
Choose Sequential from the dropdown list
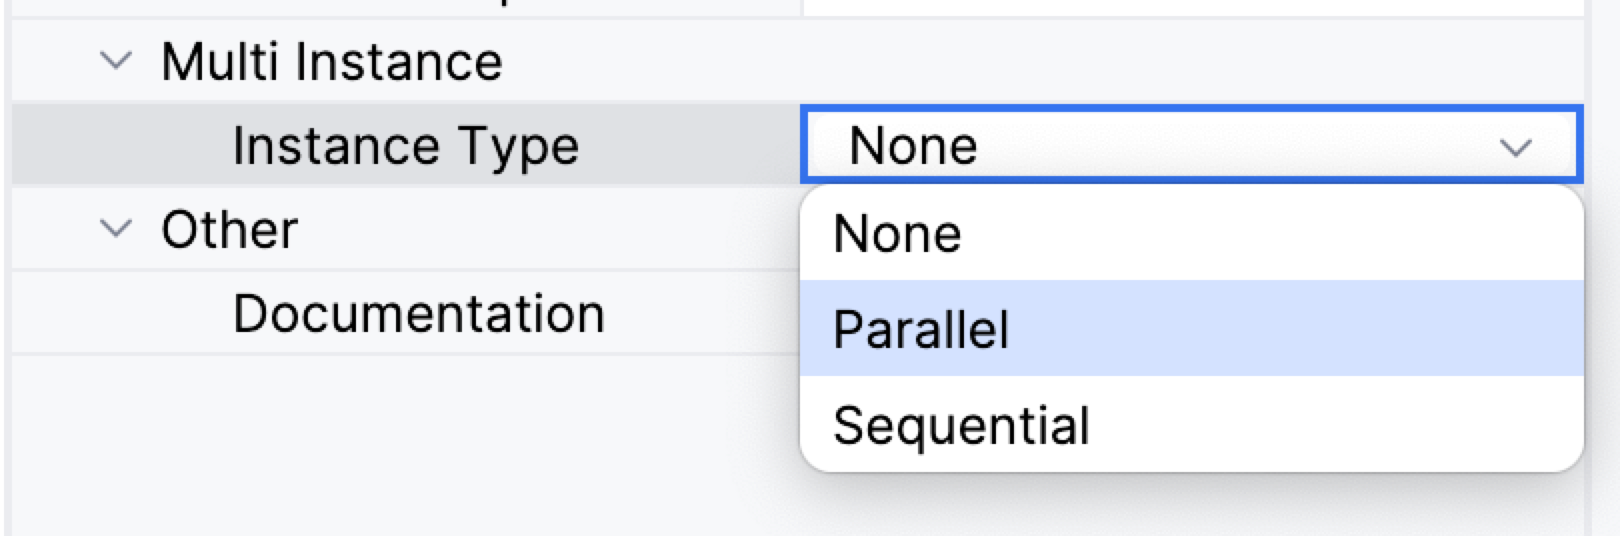point(961,425)
